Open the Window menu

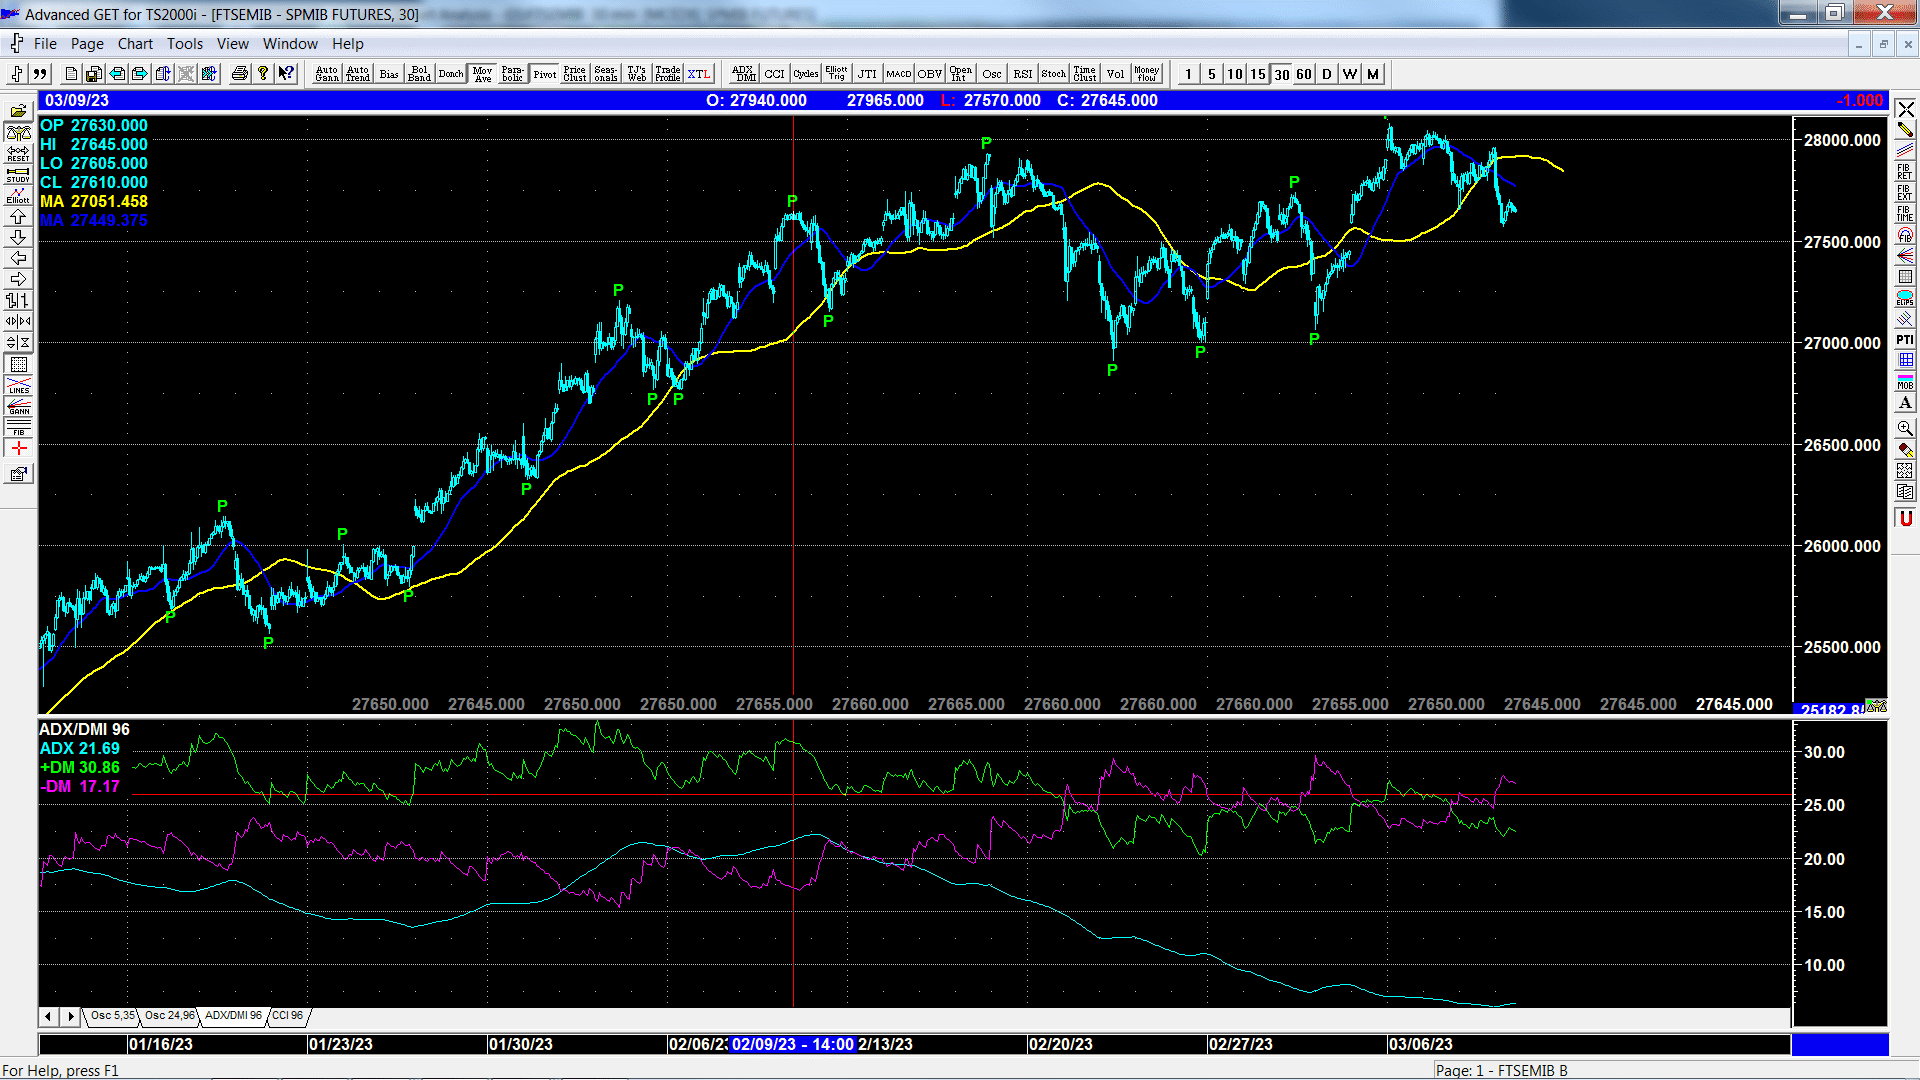290,44
